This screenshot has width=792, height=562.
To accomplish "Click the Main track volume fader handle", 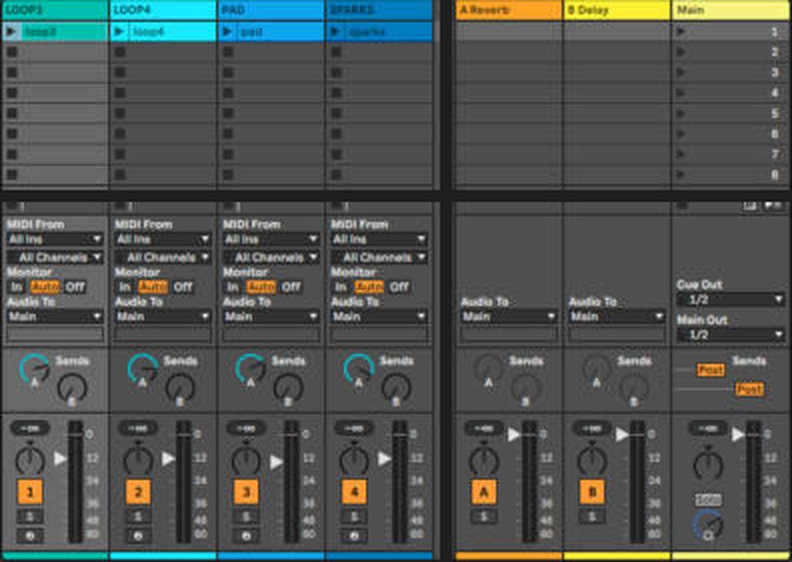I will (x=738, y=434).
